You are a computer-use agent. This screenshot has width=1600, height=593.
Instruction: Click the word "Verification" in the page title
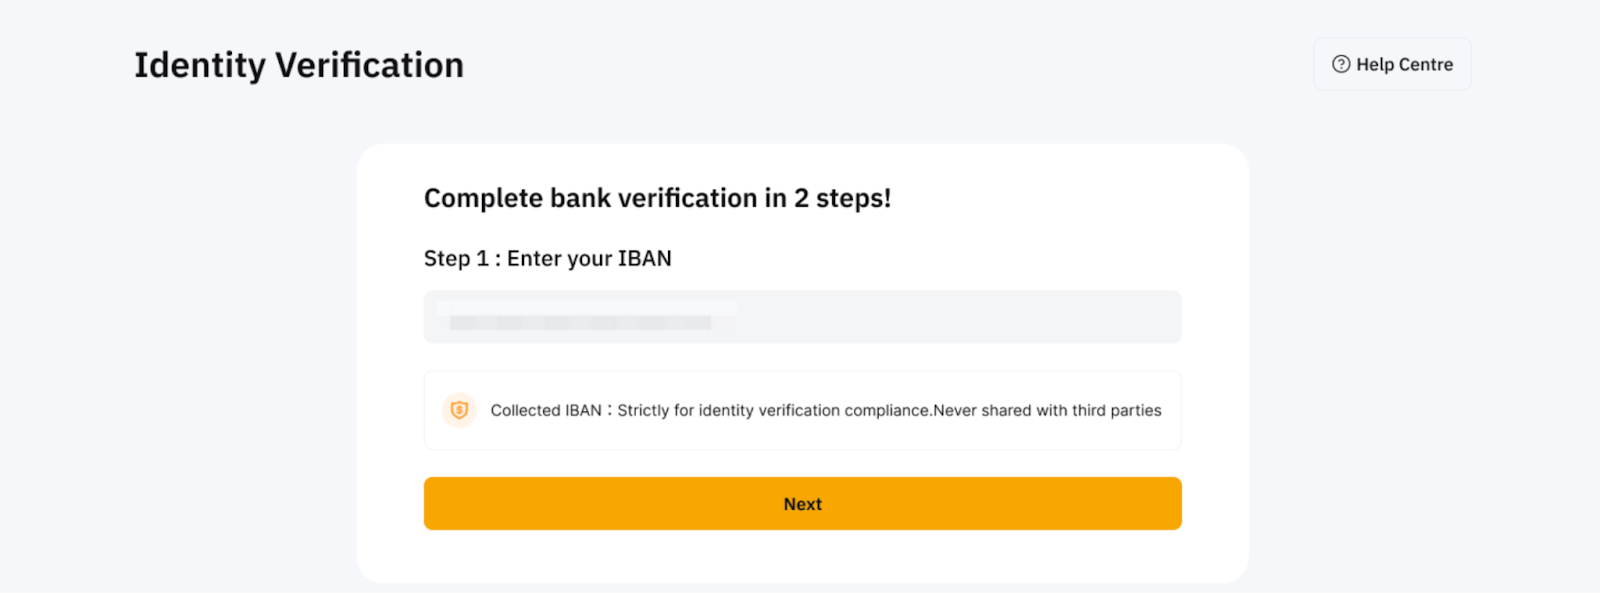click(x=369, y=65)
